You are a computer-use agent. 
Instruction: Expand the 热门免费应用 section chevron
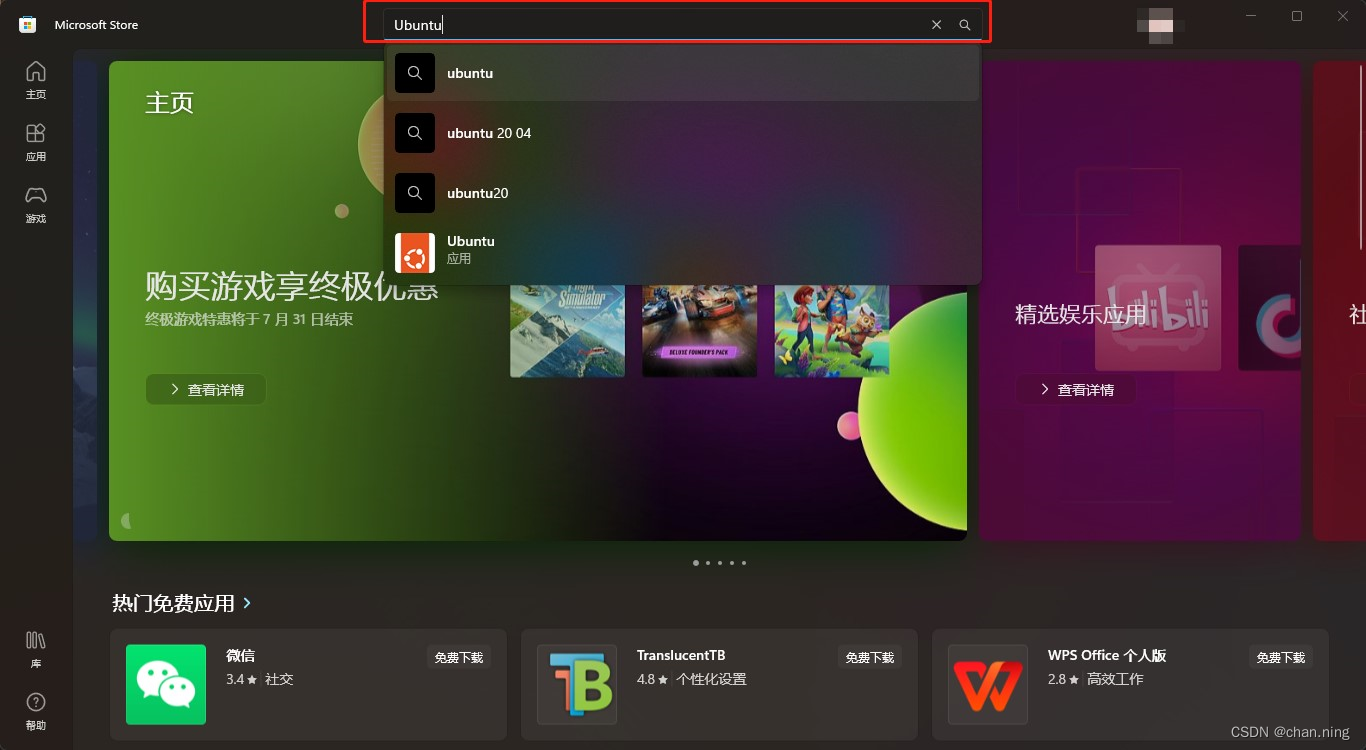coord(247,603)
